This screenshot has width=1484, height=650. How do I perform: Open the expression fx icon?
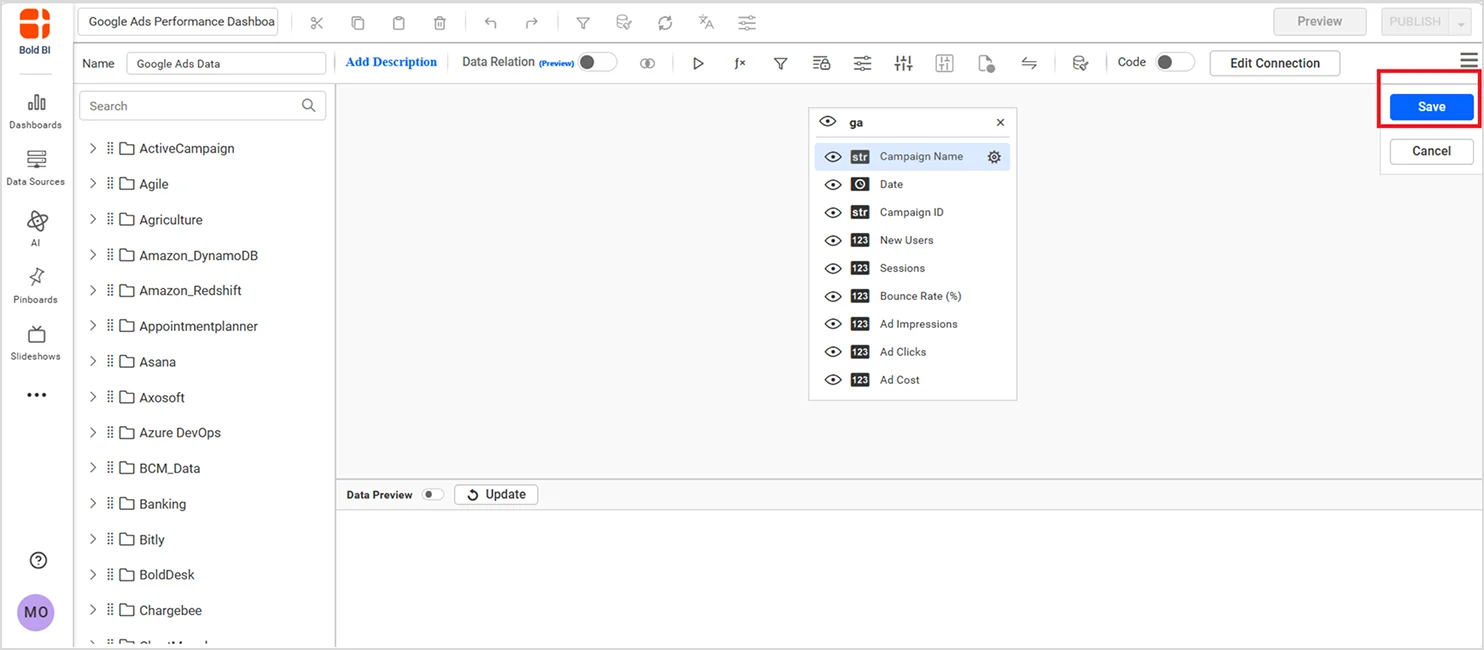[740, 63]
